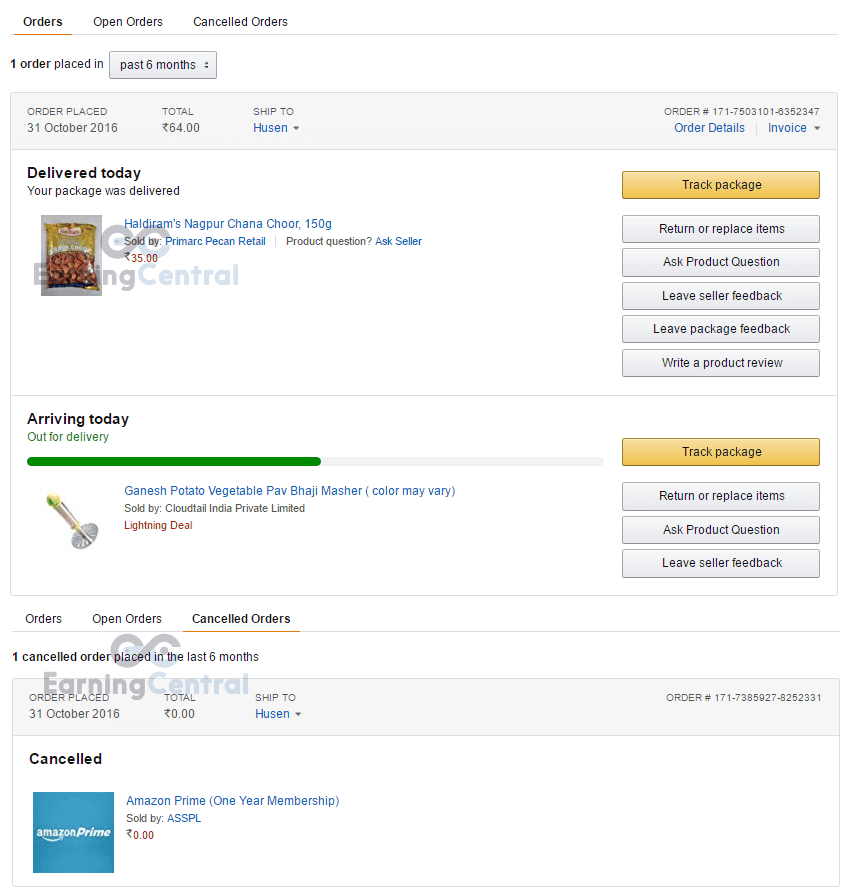Click the Amazon Prime product thumbnail
The image size is (843, 891).
tap(73, 832)
